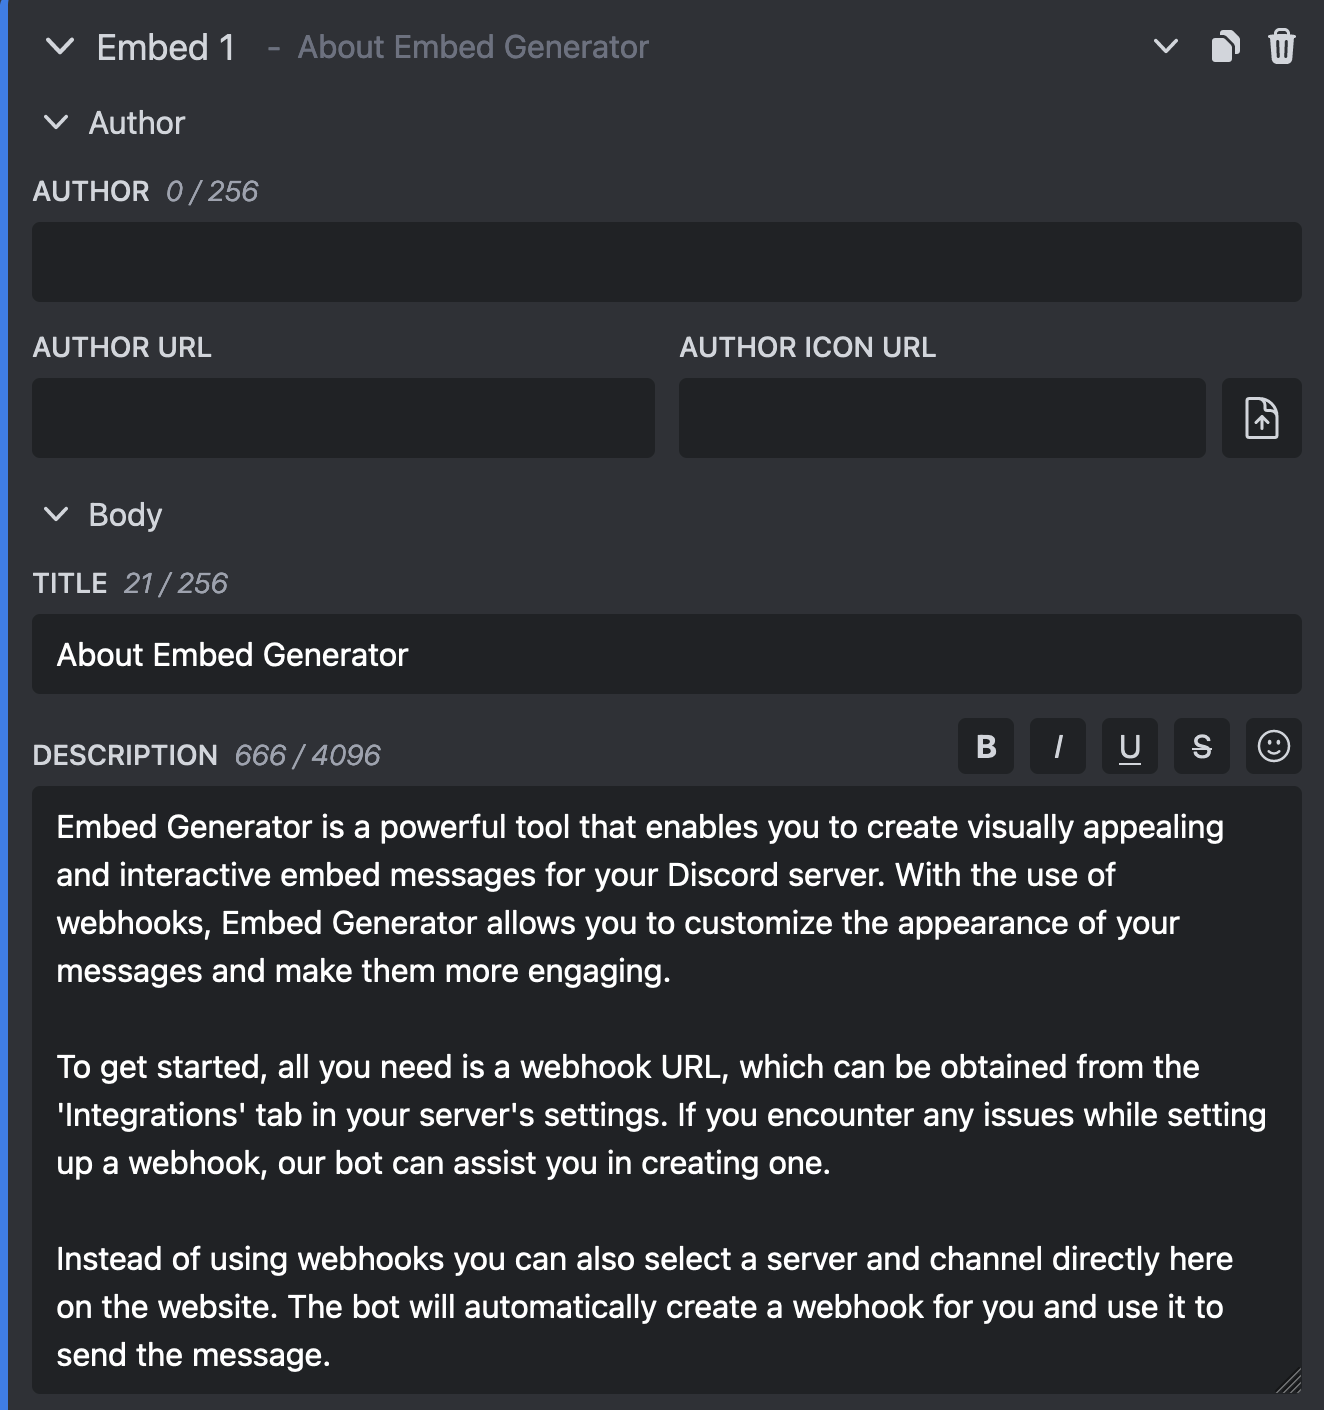Viewport: 1324px width, 1410px height.
Task: Delete Embed 1 using the trash icon
Action: coord(1281,47)
